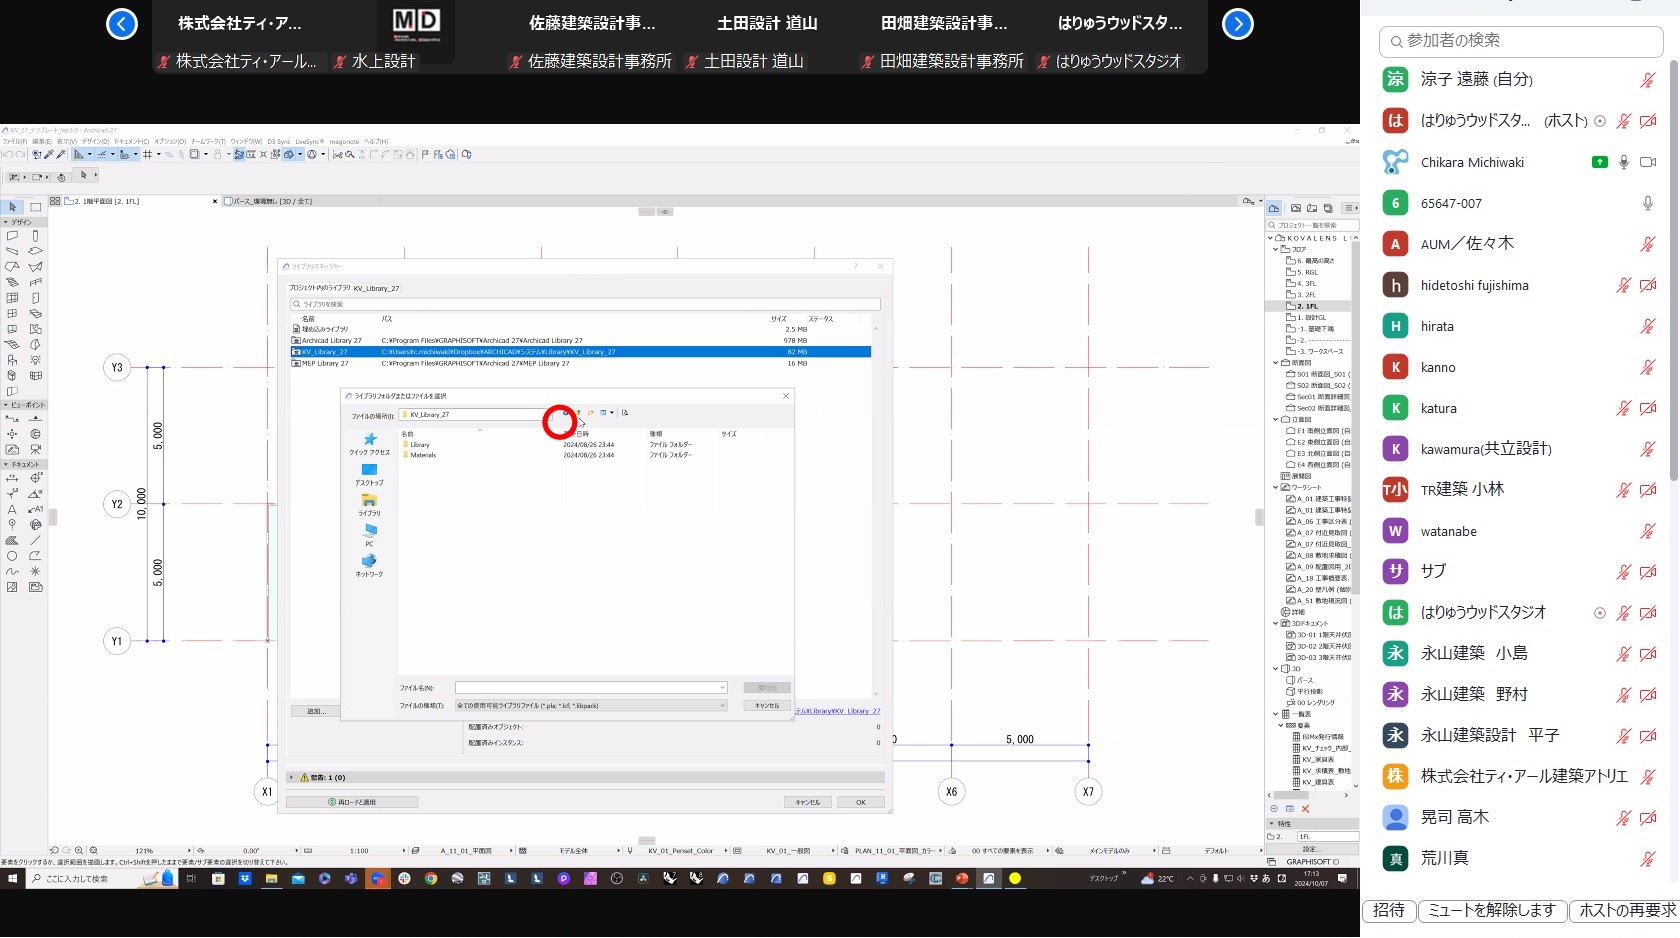Click the 追加... button in Library Manager
The image size is (1680, 938).
point(316,711)
